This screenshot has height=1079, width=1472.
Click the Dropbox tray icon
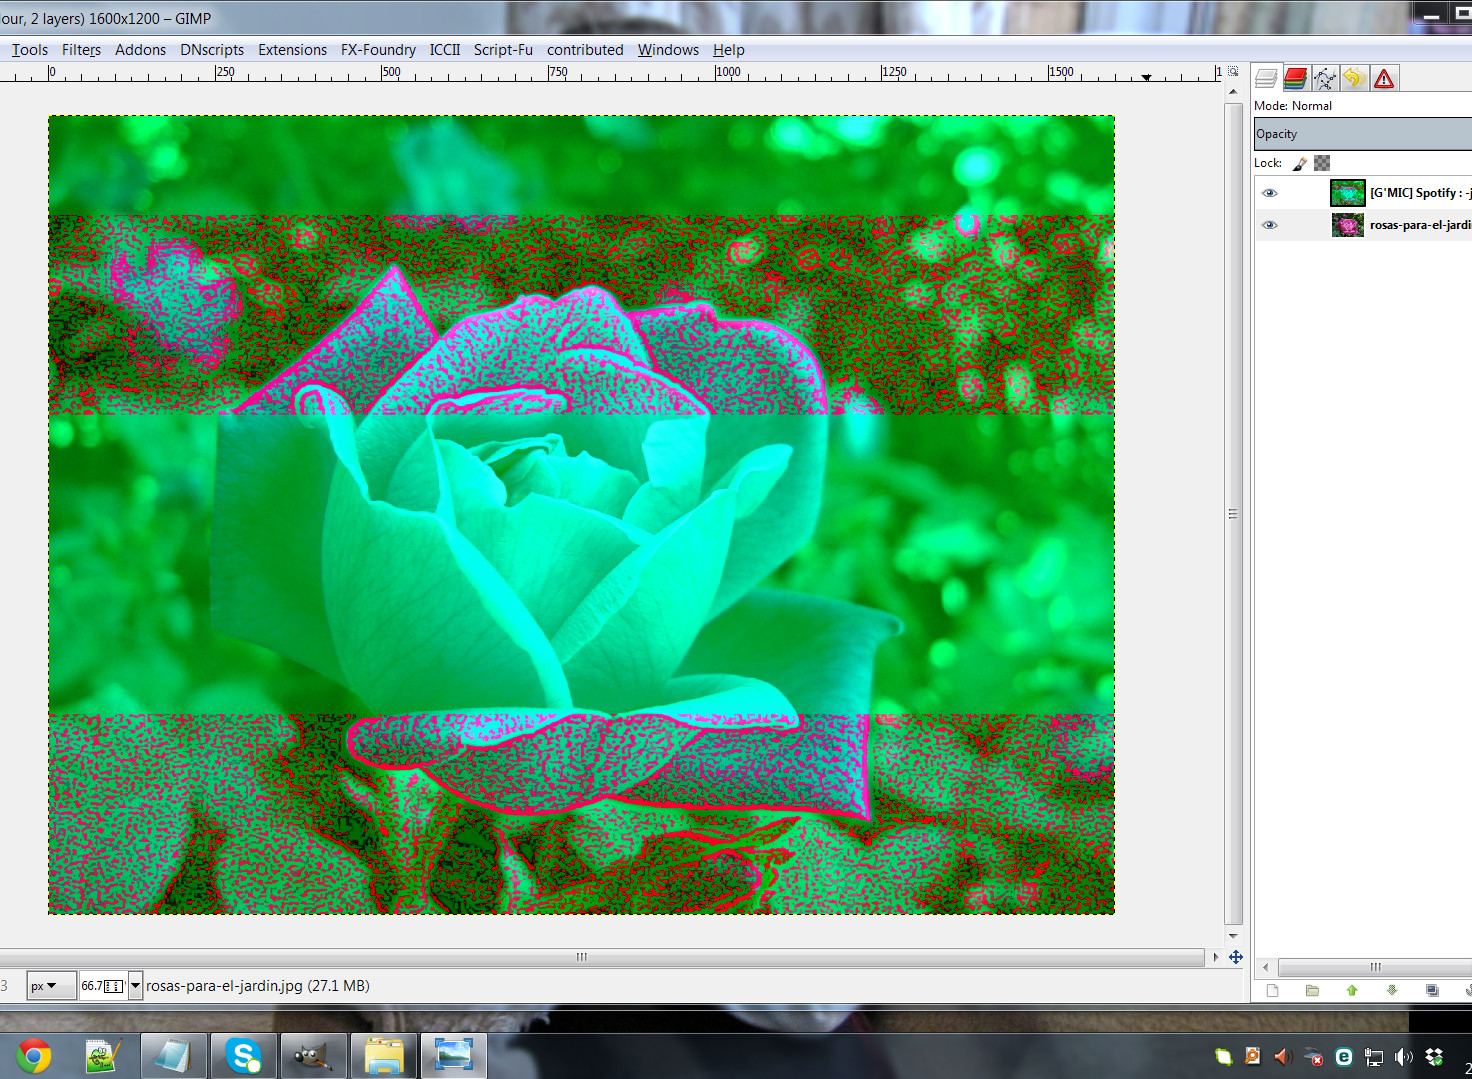point(1434,1057)
